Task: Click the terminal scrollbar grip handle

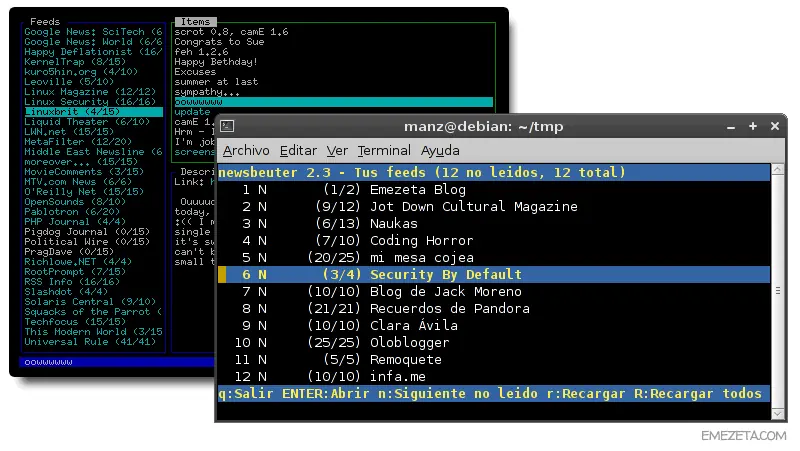Action: pyautogui.click(x=778, y=290)
